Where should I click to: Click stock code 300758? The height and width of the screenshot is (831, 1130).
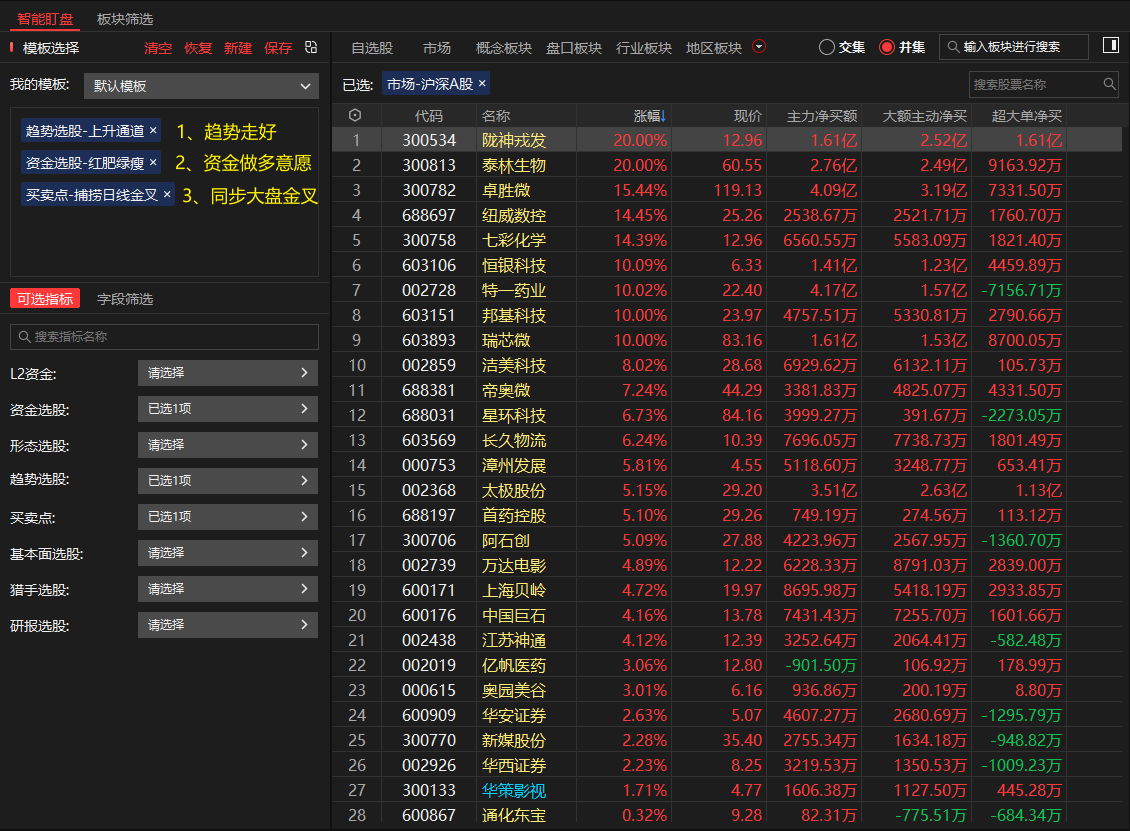pyautogui.click(x=429, y=240)
